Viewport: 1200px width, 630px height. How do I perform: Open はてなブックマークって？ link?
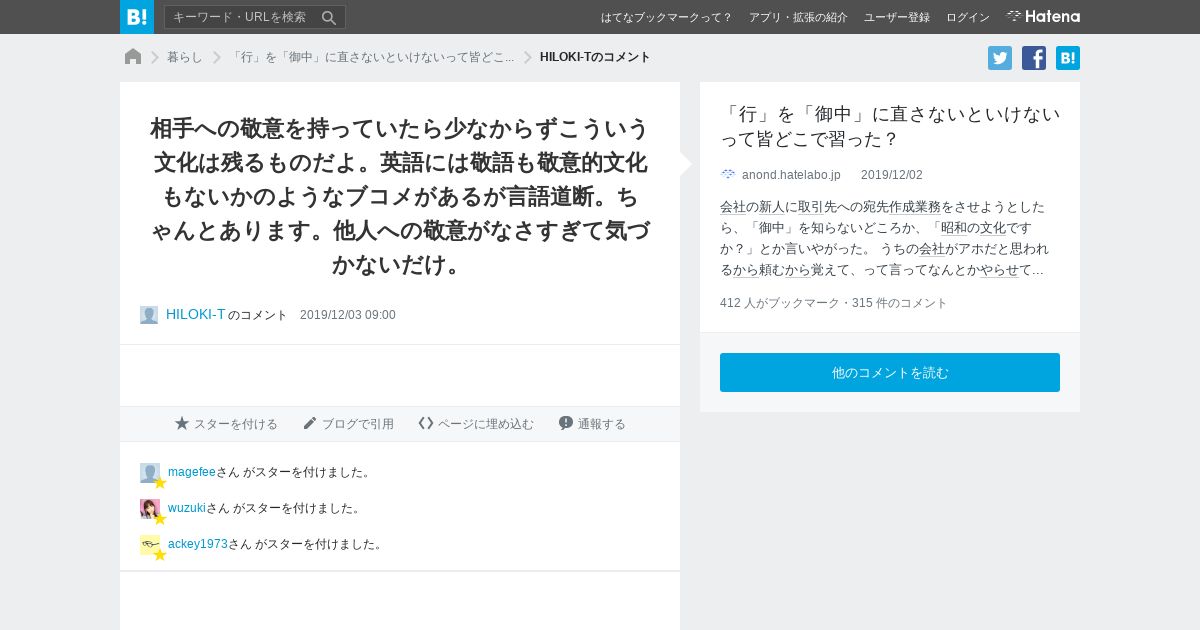pos(666,17)
